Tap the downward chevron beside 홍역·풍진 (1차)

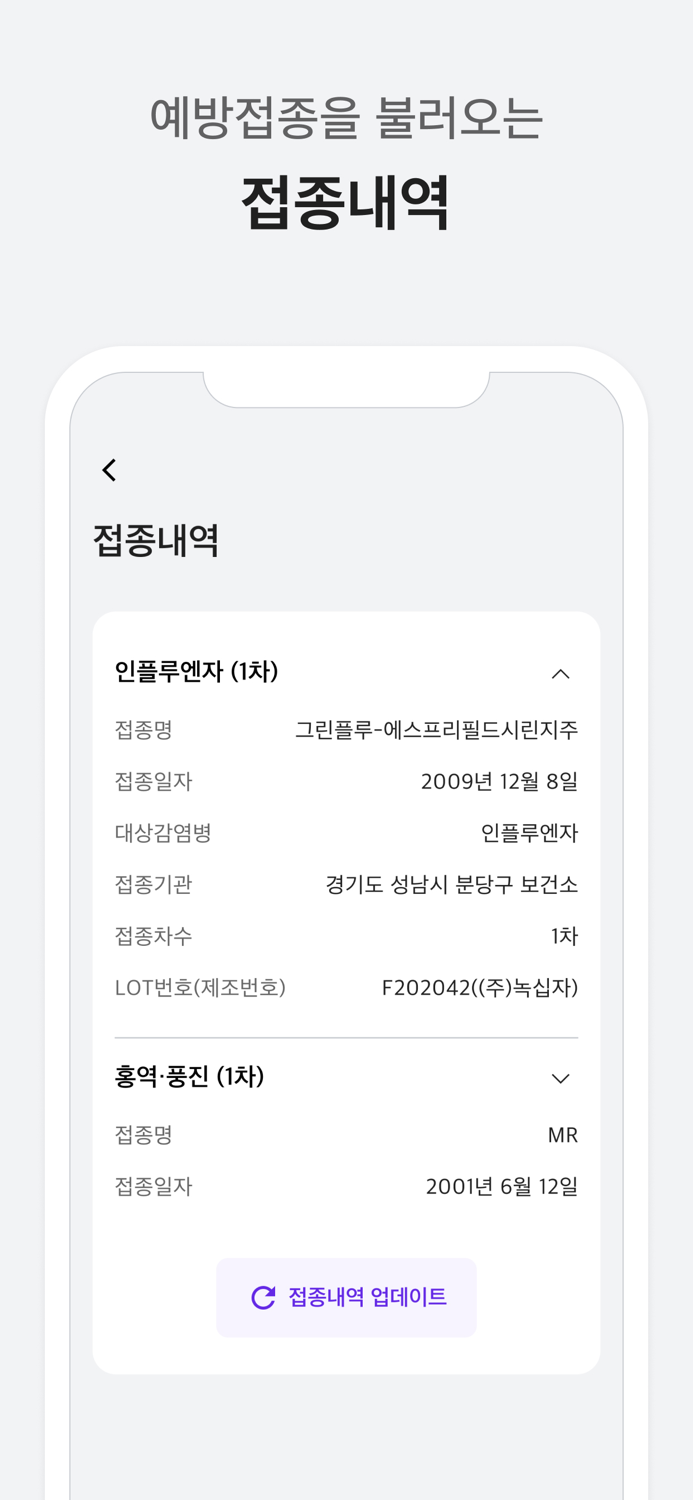click(562, 1078)
